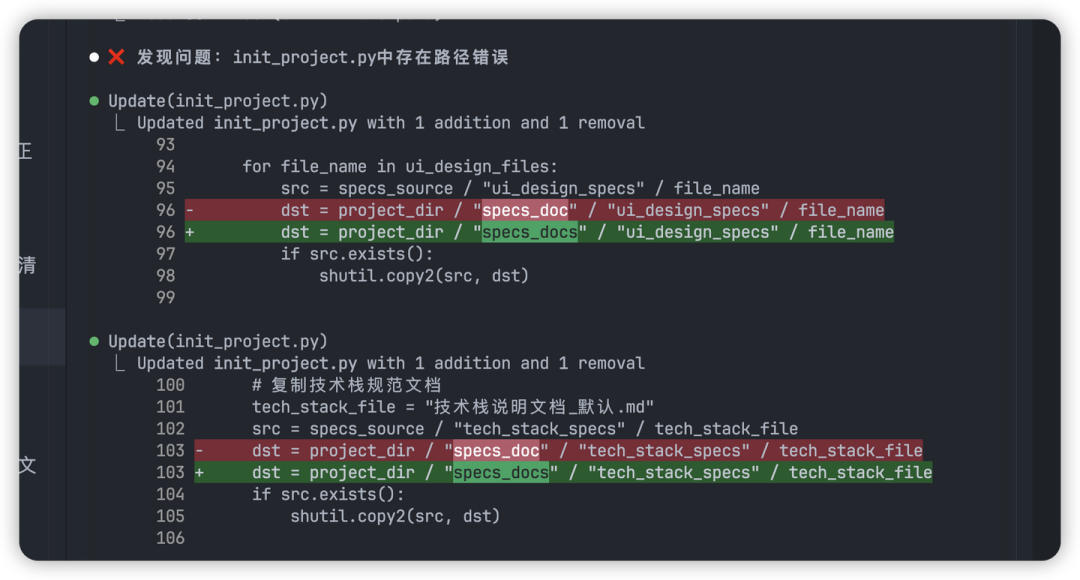Click the highlighted specs_doc on removed line 103
The width and height of the screenshot is (1080, 580).
(x=496, y=450)
